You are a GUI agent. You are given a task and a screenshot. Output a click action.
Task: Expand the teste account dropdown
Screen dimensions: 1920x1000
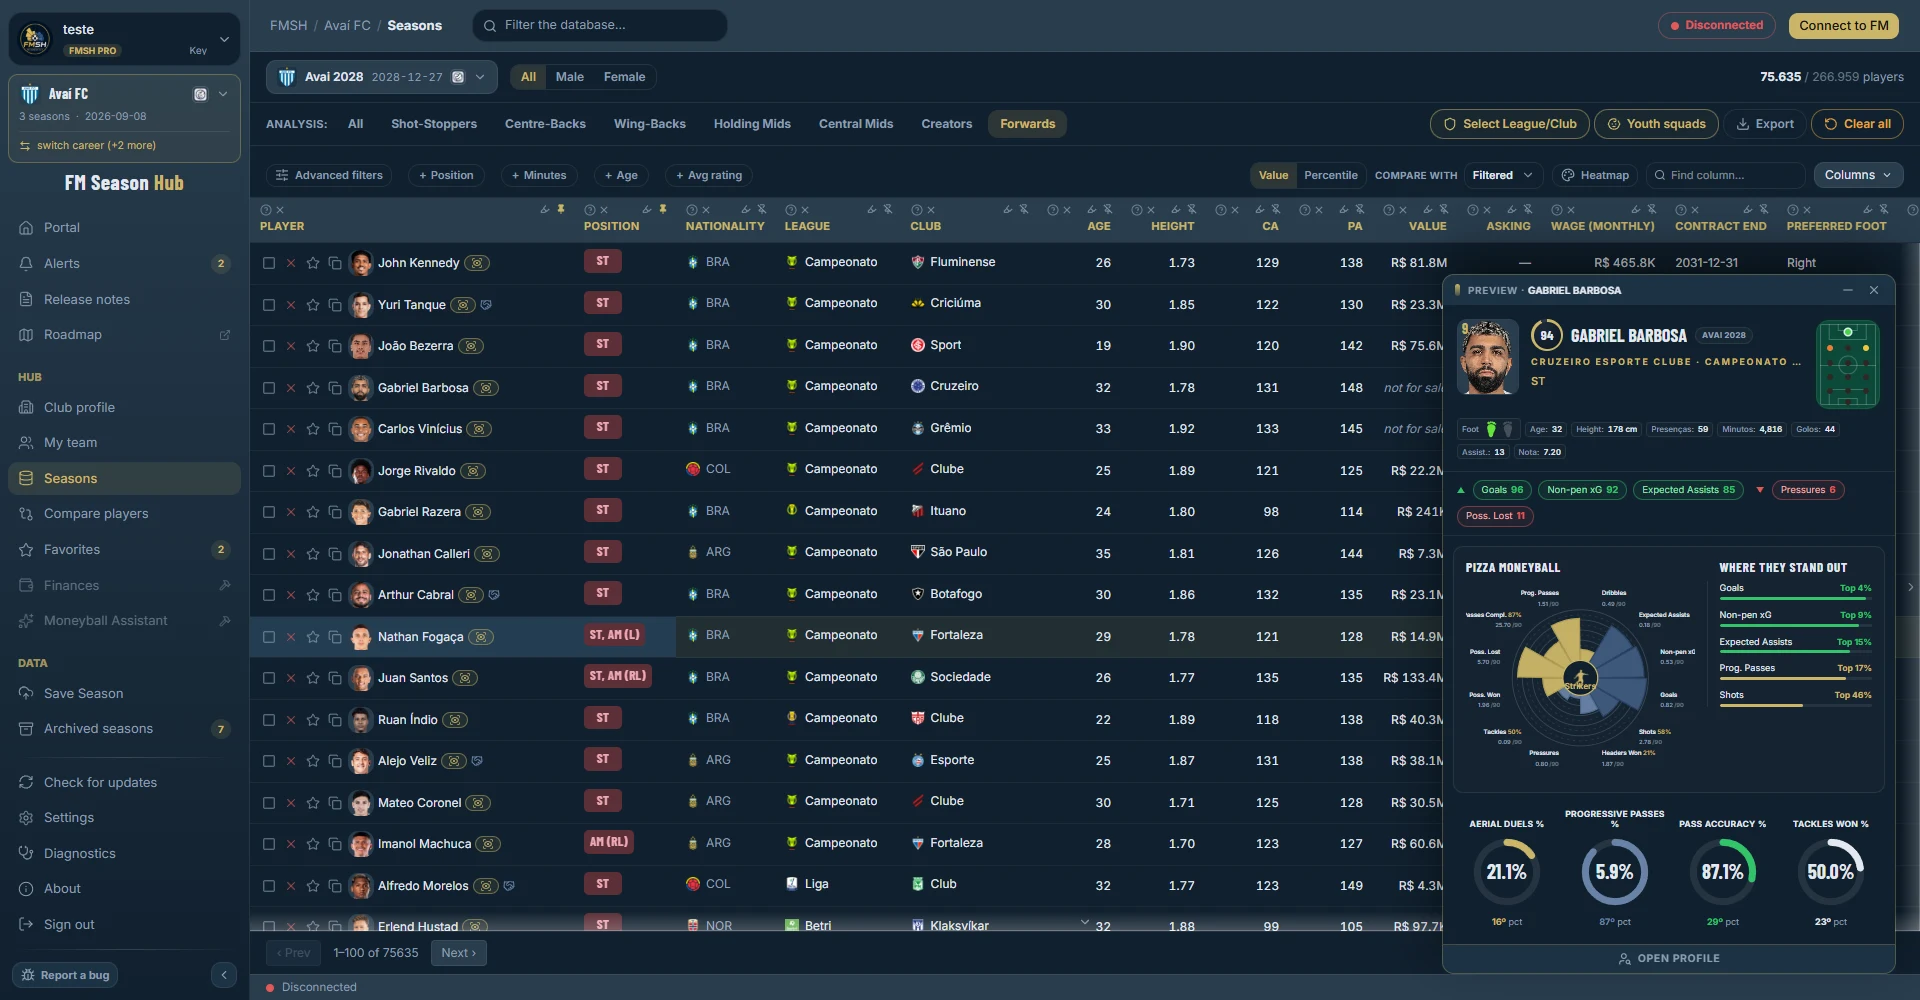click(x=224, y=39)
